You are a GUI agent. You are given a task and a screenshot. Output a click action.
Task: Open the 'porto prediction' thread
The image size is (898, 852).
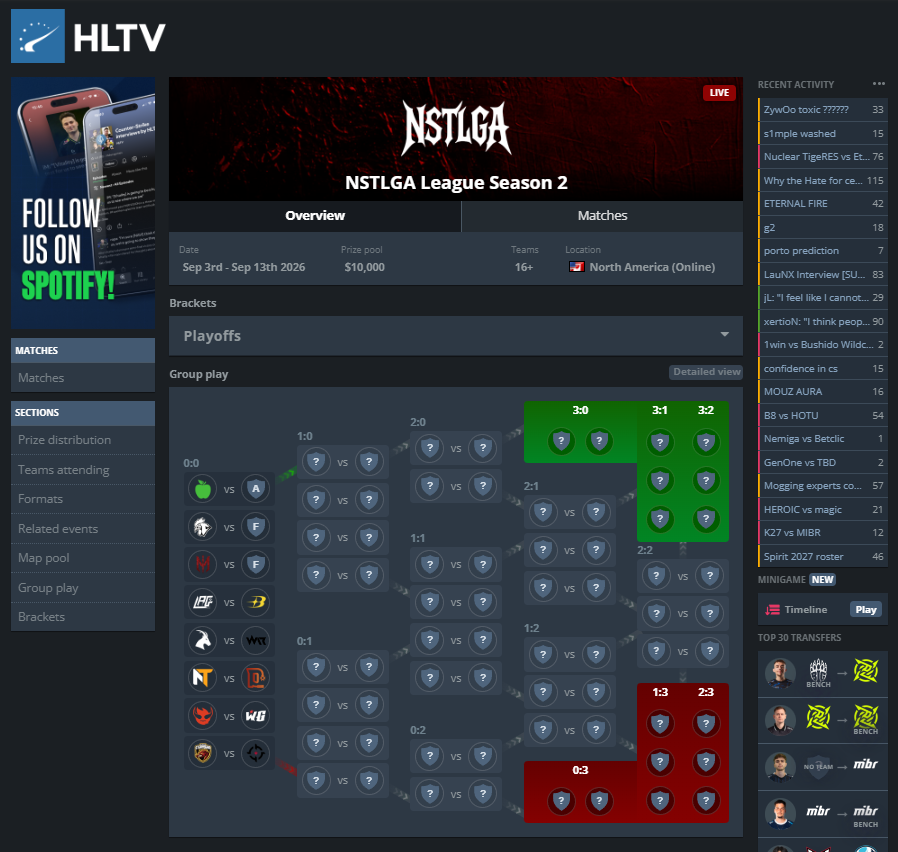click(822, 251)
